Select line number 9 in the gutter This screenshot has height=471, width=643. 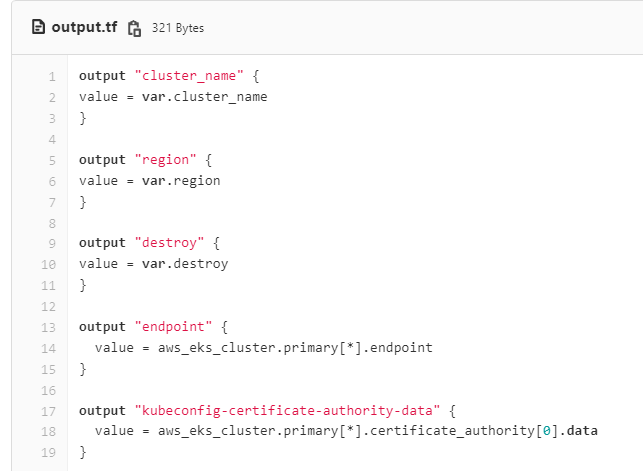51,243
